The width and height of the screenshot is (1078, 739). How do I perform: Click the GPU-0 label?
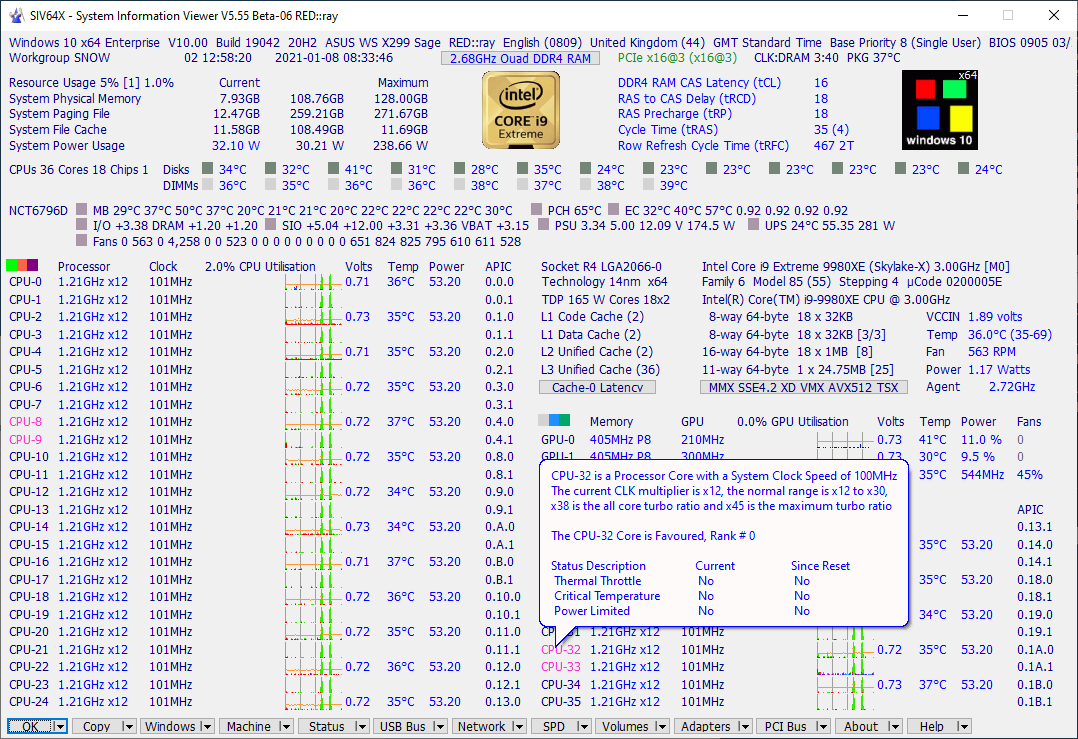point(558,439)
